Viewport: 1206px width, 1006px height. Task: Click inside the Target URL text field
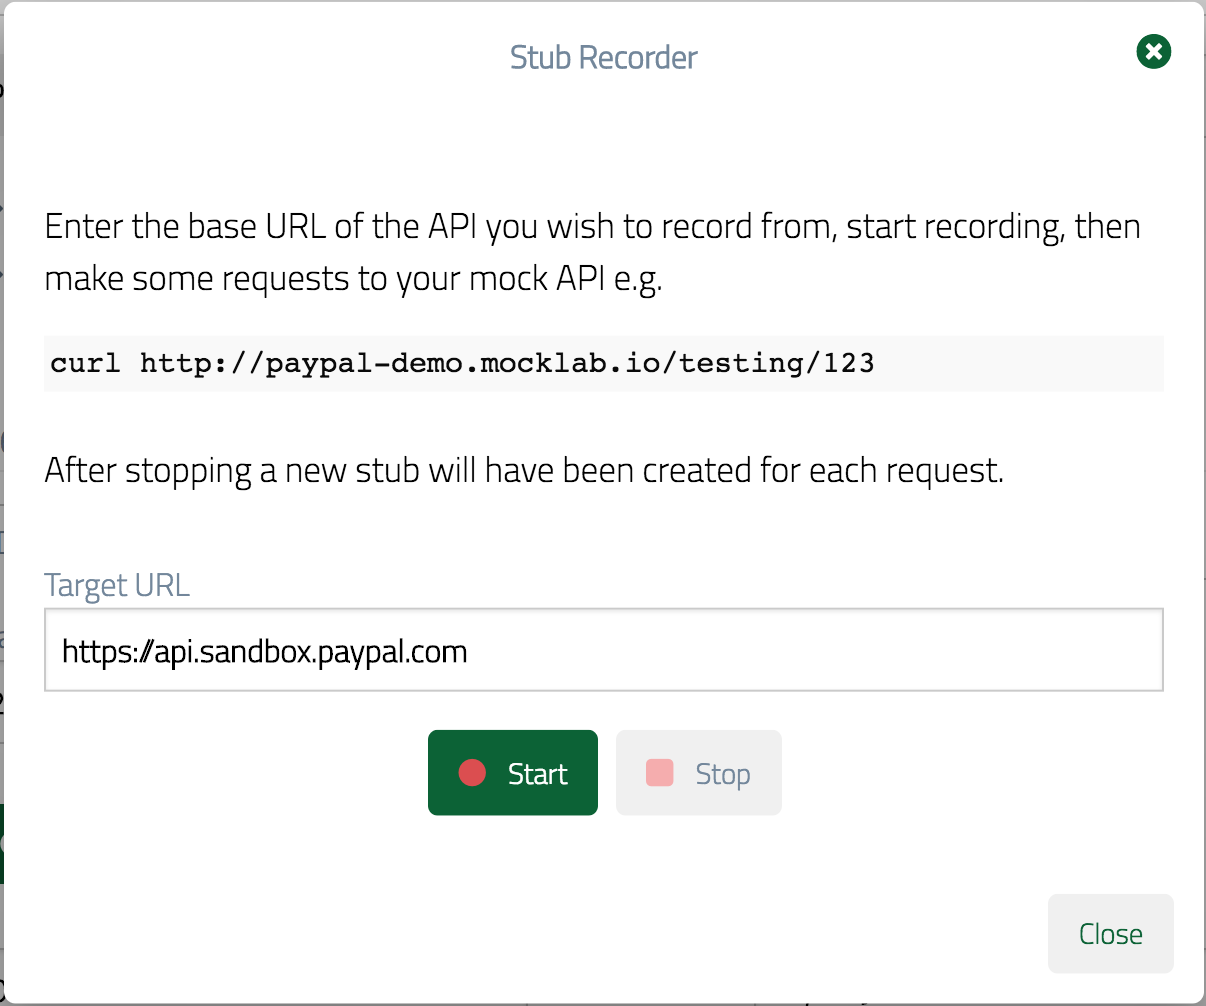pos(603,650)
